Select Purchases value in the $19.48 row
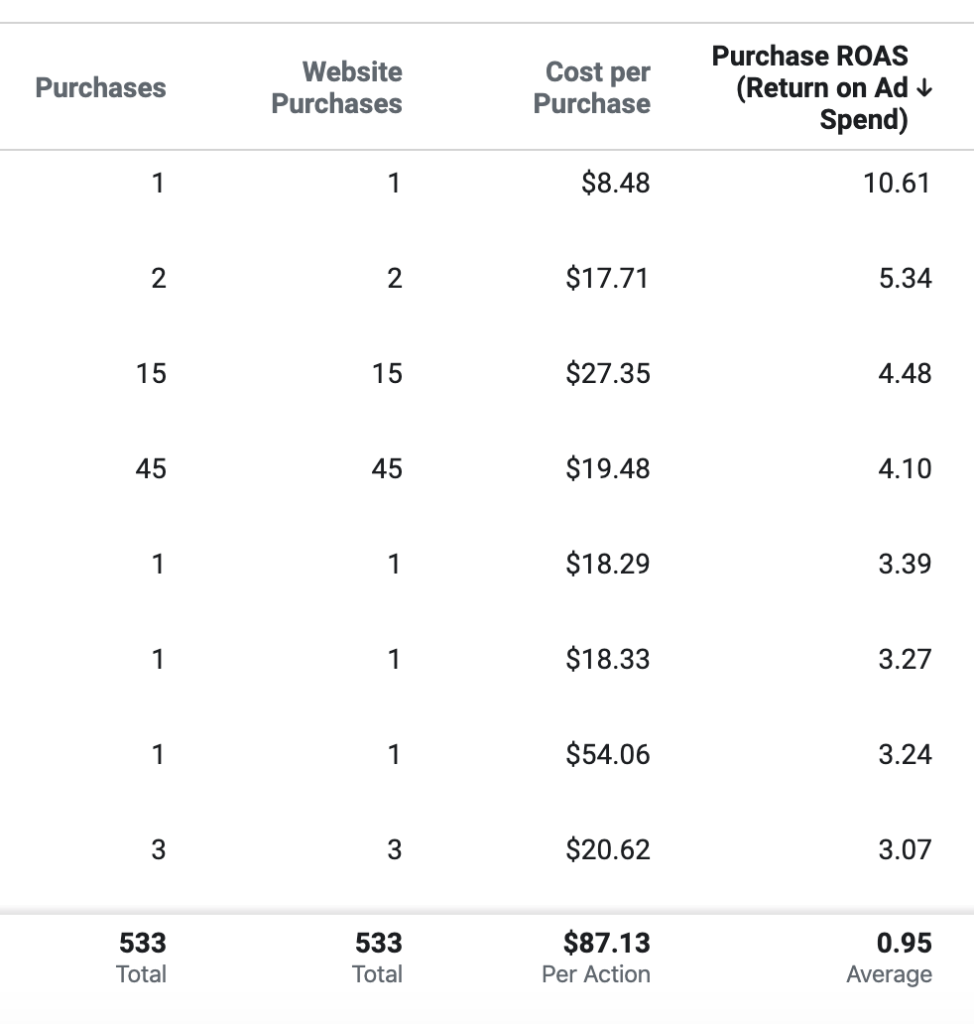 151,469
